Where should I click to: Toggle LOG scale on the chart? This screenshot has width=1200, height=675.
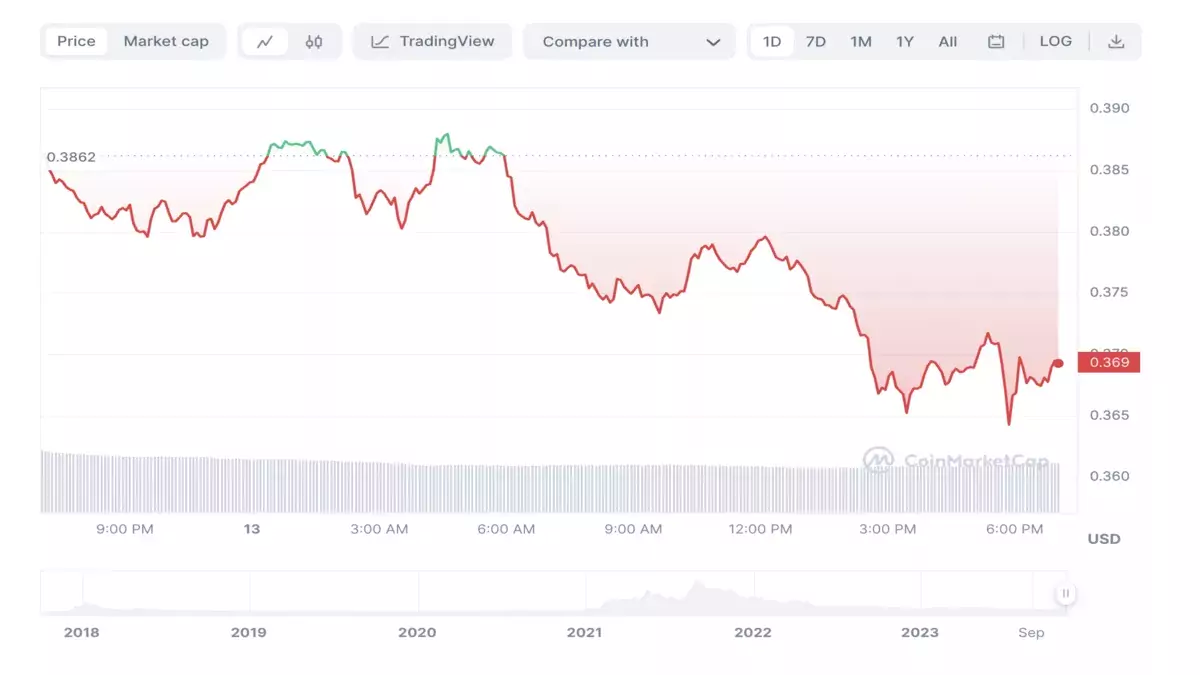(x=1056, y=42)
